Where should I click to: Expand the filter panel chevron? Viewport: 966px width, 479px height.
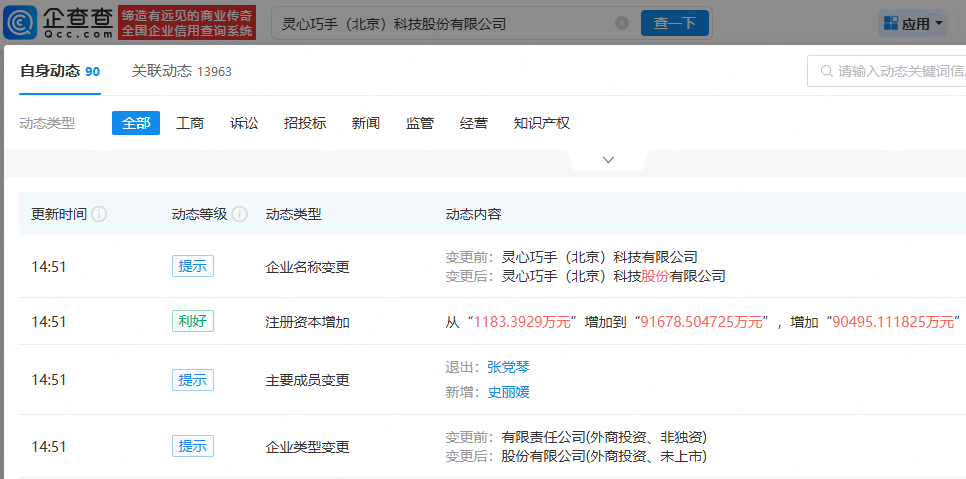pyautogui.click(x=608, y=160)
